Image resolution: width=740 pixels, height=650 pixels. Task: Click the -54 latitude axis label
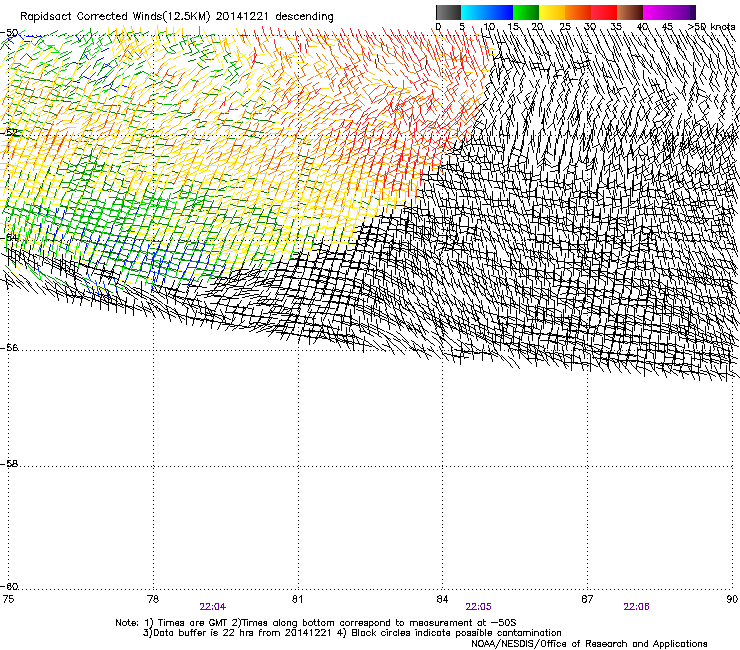point(9,237)
